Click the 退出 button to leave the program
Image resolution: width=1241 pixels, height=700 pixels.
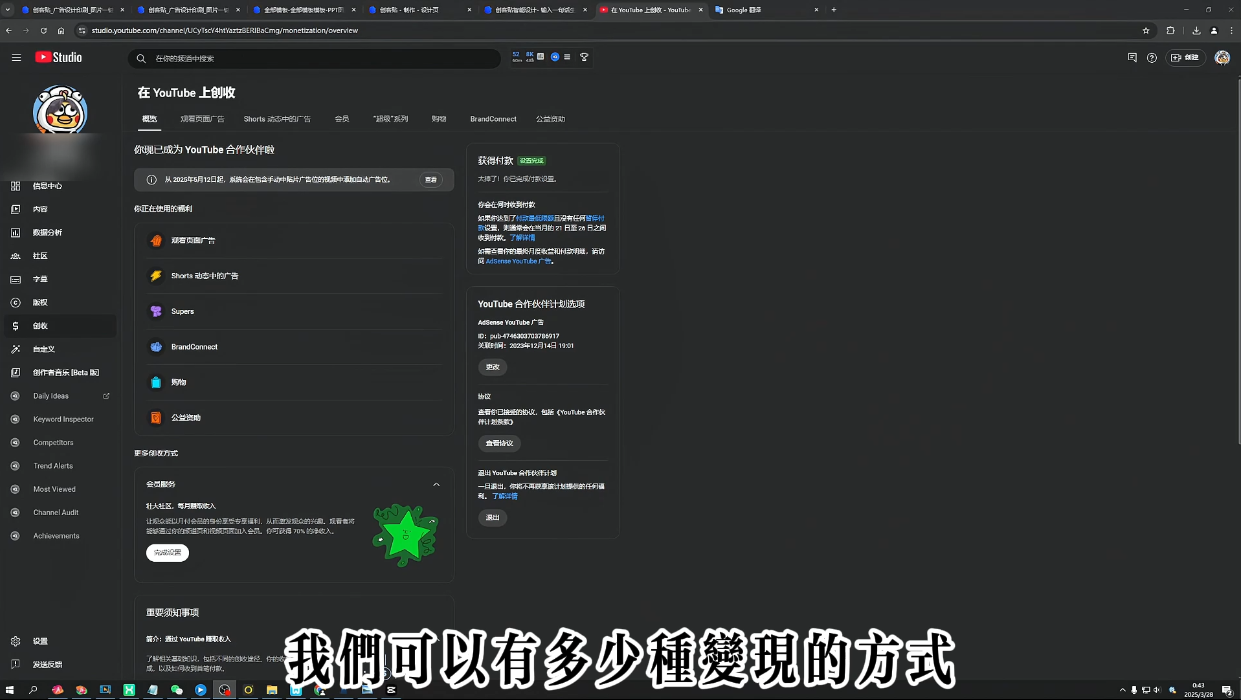pos(492,517)
